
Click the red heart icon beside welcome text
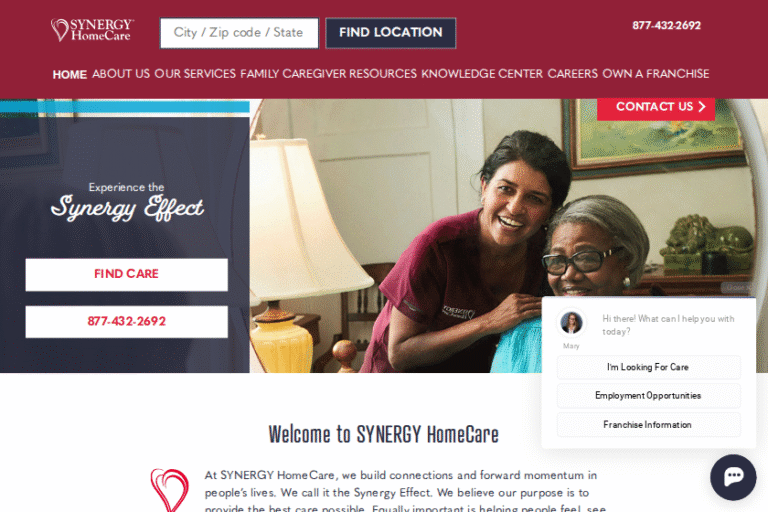[169, 490]
